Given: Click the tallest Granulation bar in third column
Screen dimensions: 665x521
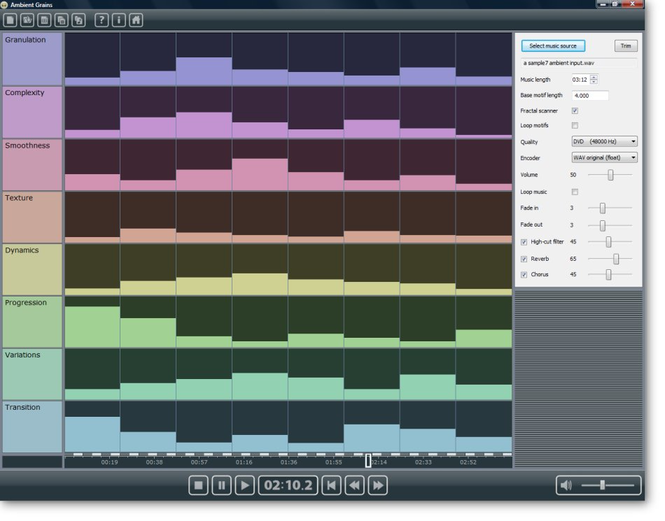Looking at the screenshot, I should pyautogui.click(x=204, y=71).
